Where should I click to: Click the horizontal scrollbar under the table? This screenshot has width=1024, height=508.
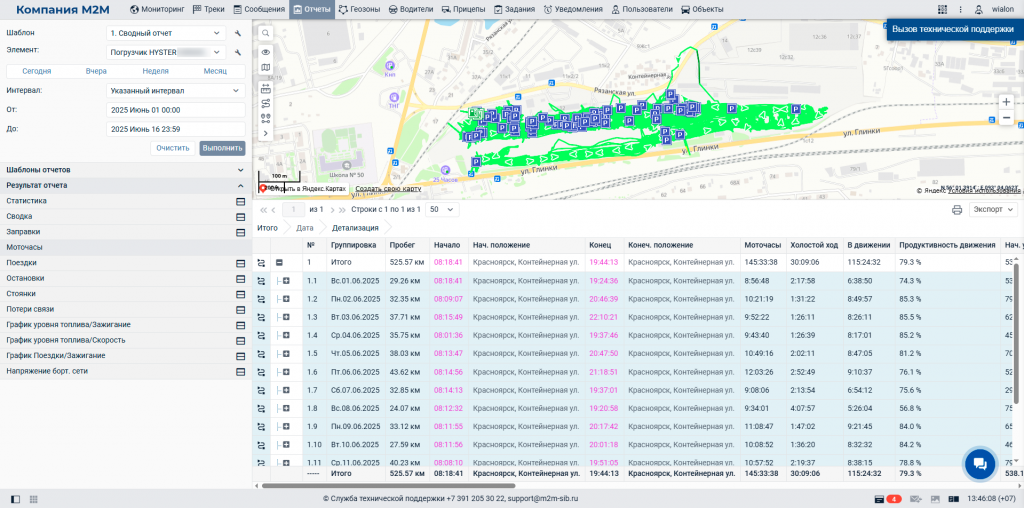[389, 485]
